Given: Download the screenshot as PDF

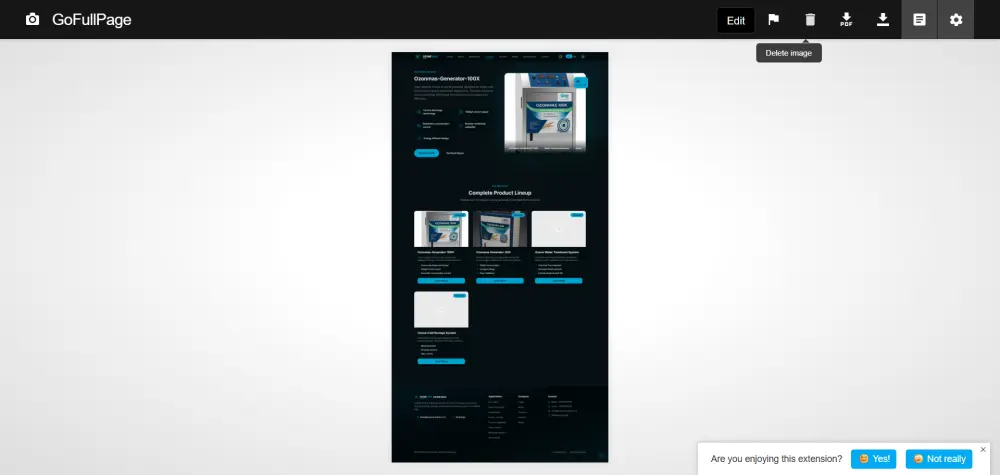Looking at the screenshot, I should 846,20.
